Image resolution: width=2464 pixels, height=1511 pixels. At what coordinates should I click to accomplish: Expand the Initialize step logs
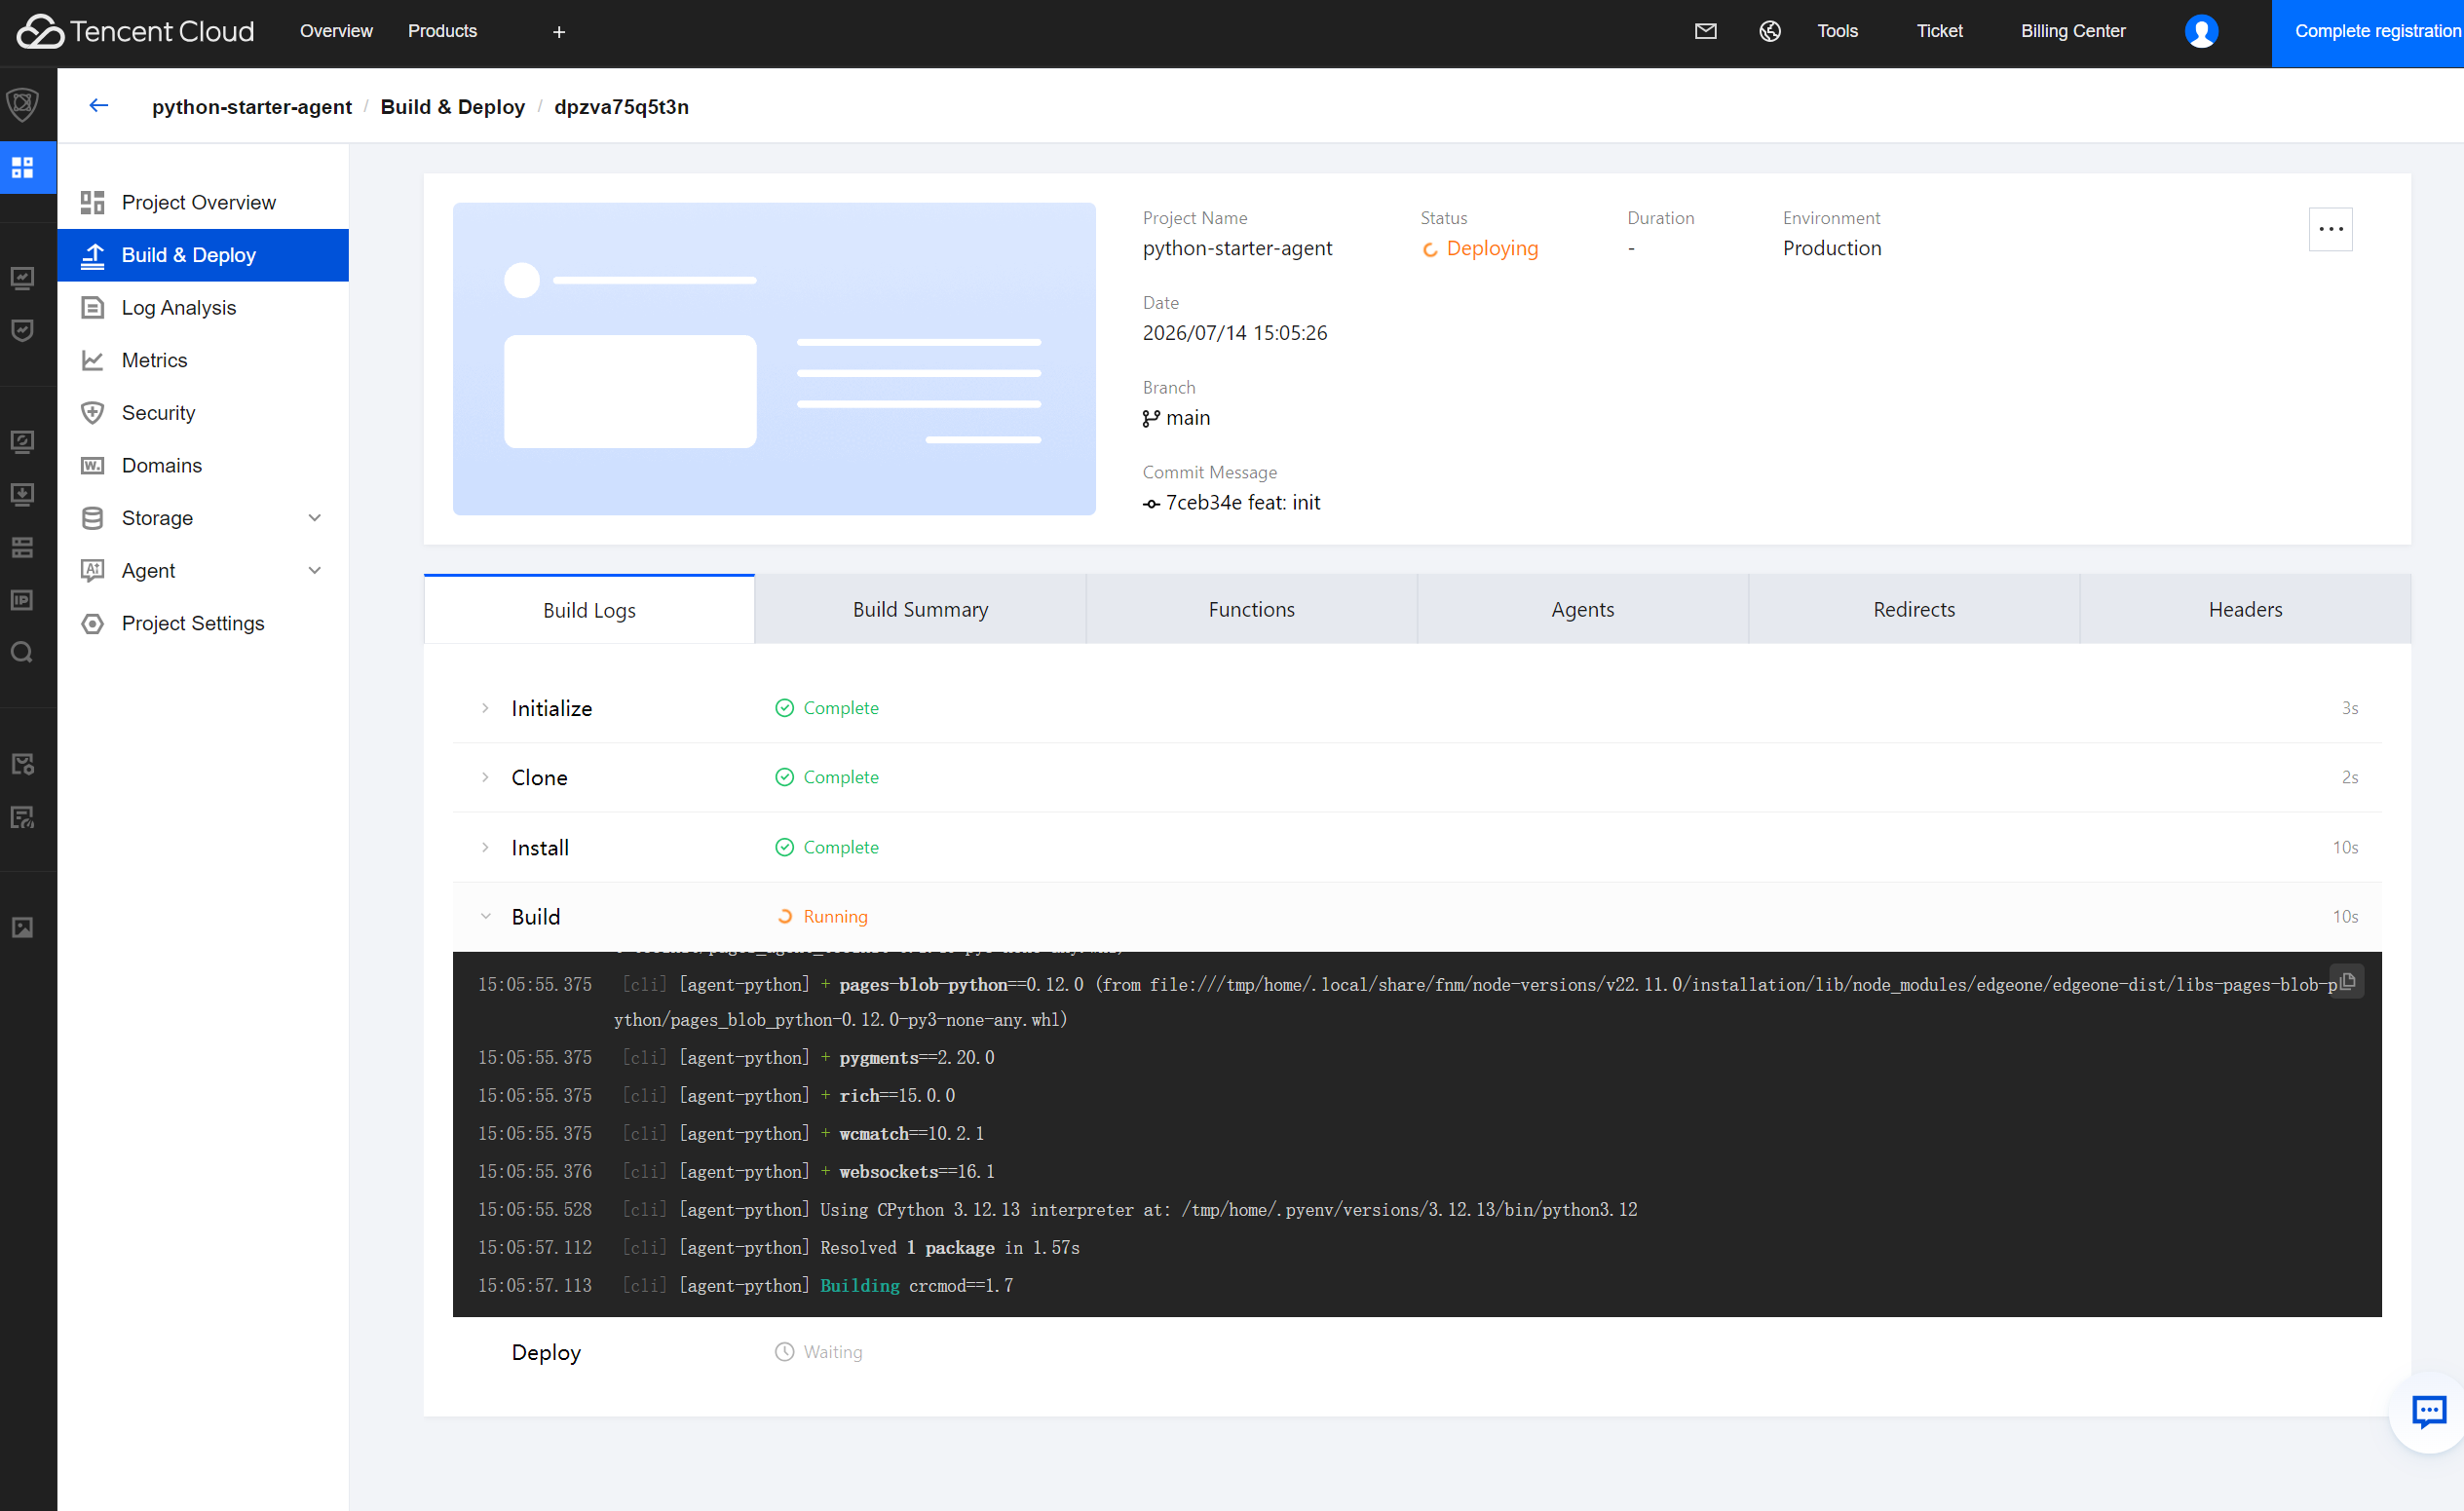pos(485,708)
